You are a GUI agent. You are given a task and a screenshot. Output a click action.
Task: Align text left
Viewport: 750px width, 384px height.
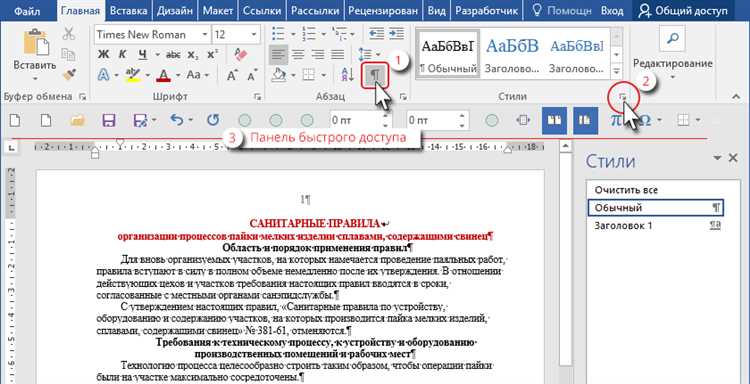(278, 54)
